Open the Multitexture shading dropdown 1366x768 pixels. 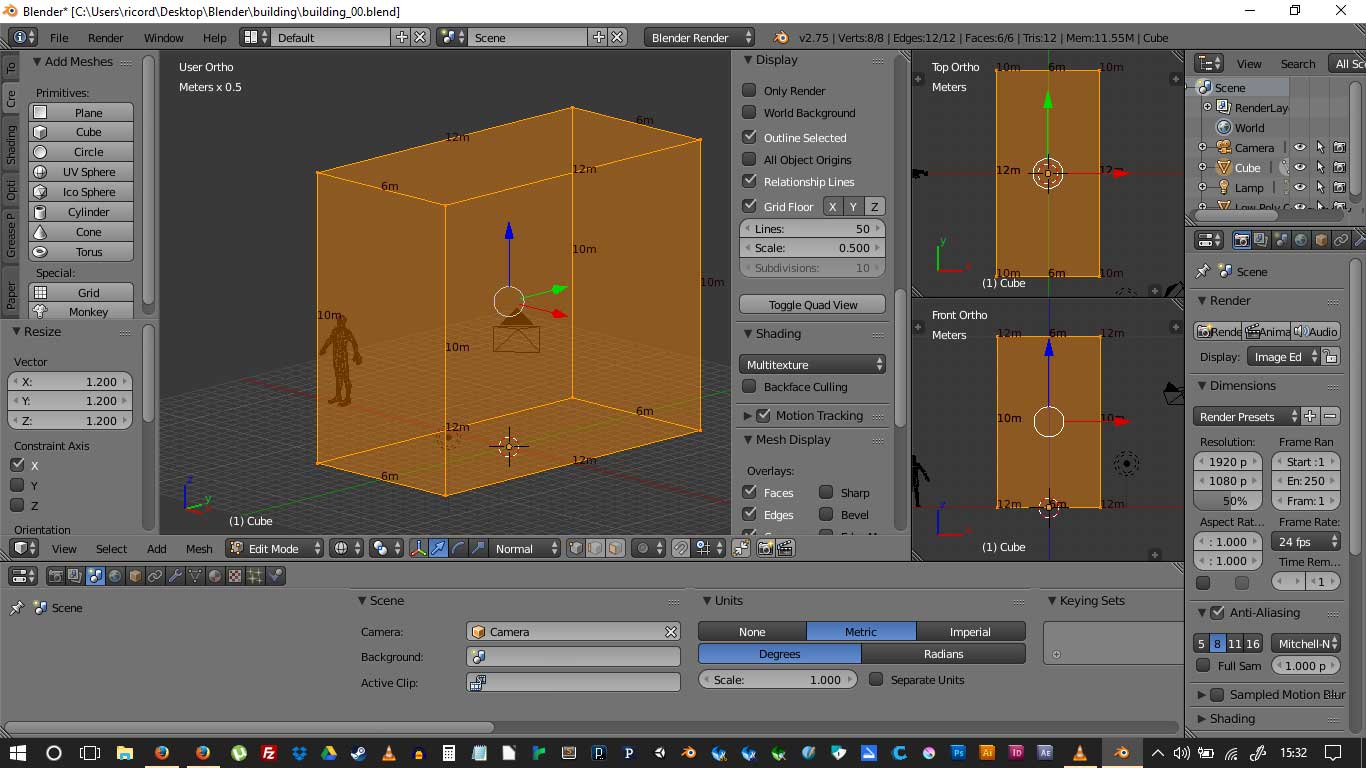[814, 365]
